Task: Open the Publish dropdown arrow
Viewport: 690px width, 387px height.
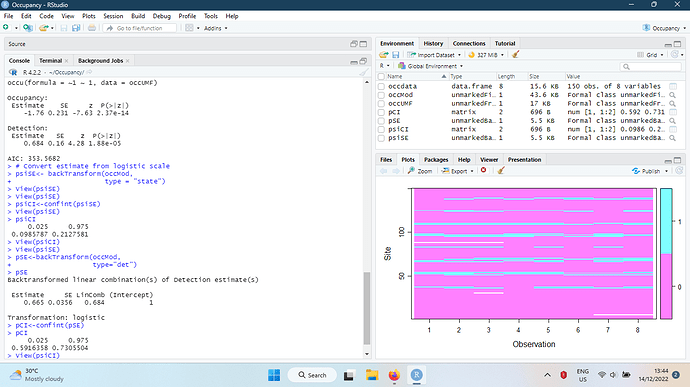Action: click(x=666, y=171)
